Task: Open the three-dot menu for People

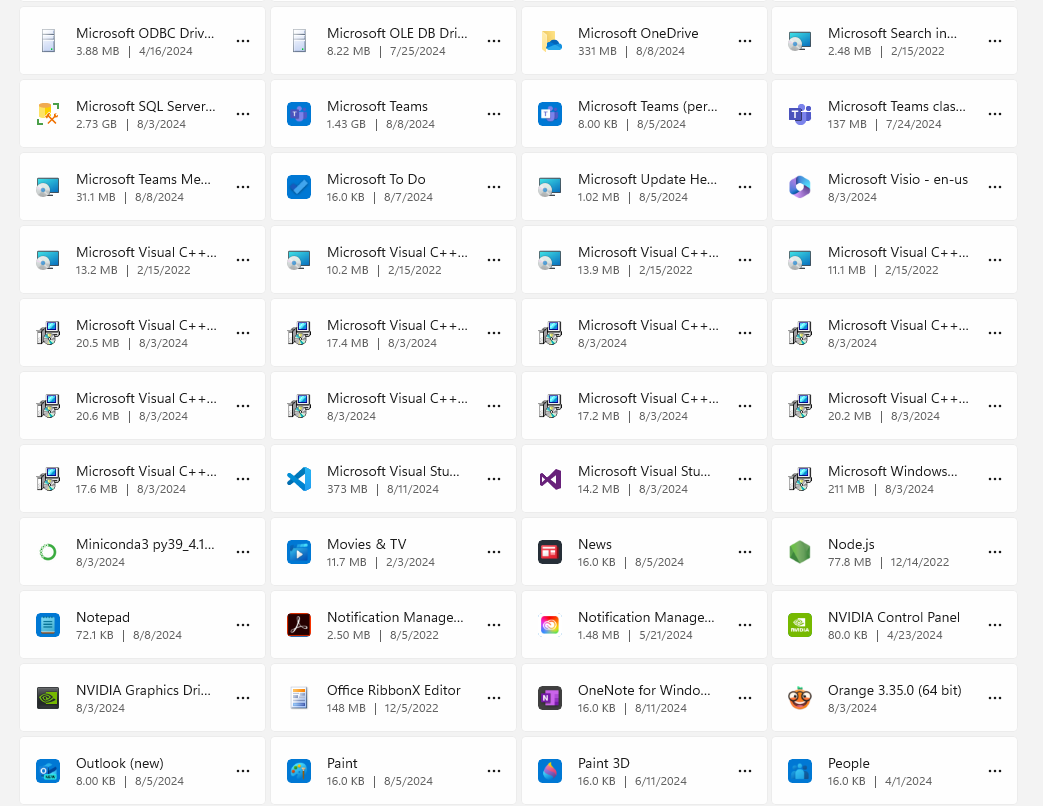Action: click(994, 771)
